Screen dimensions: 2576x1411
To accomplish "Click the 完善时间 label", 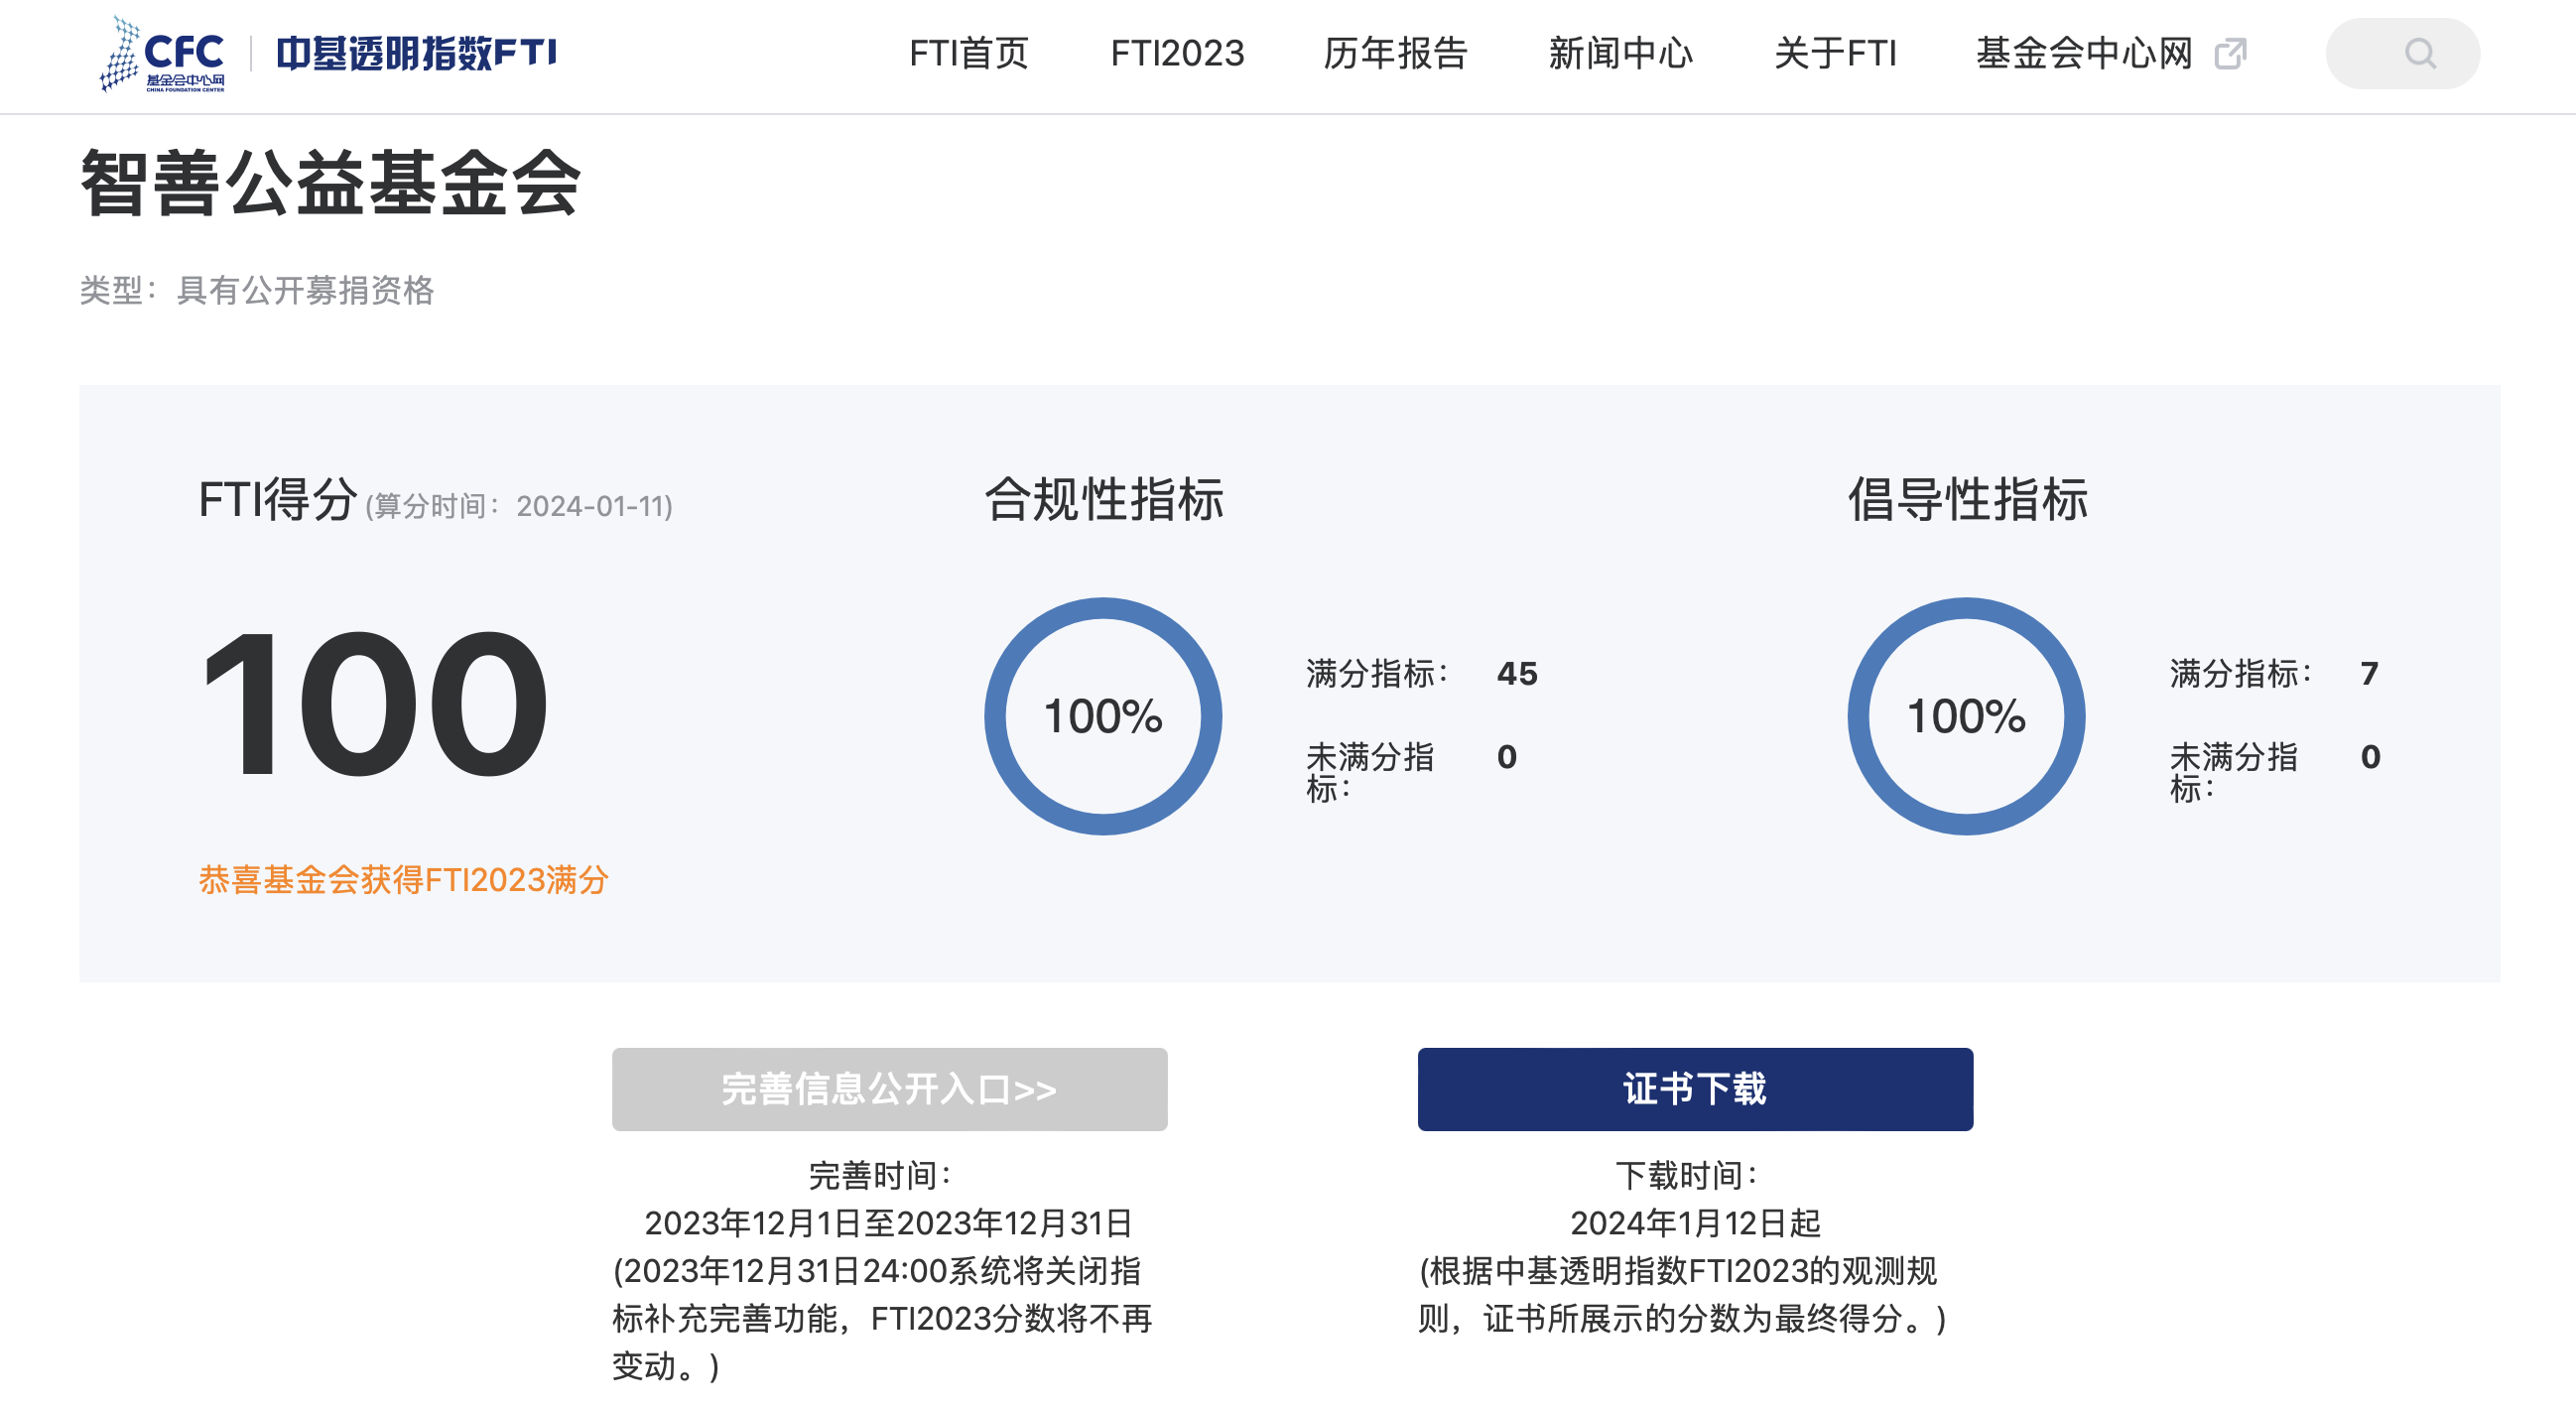I will (x=879, y=1175).
